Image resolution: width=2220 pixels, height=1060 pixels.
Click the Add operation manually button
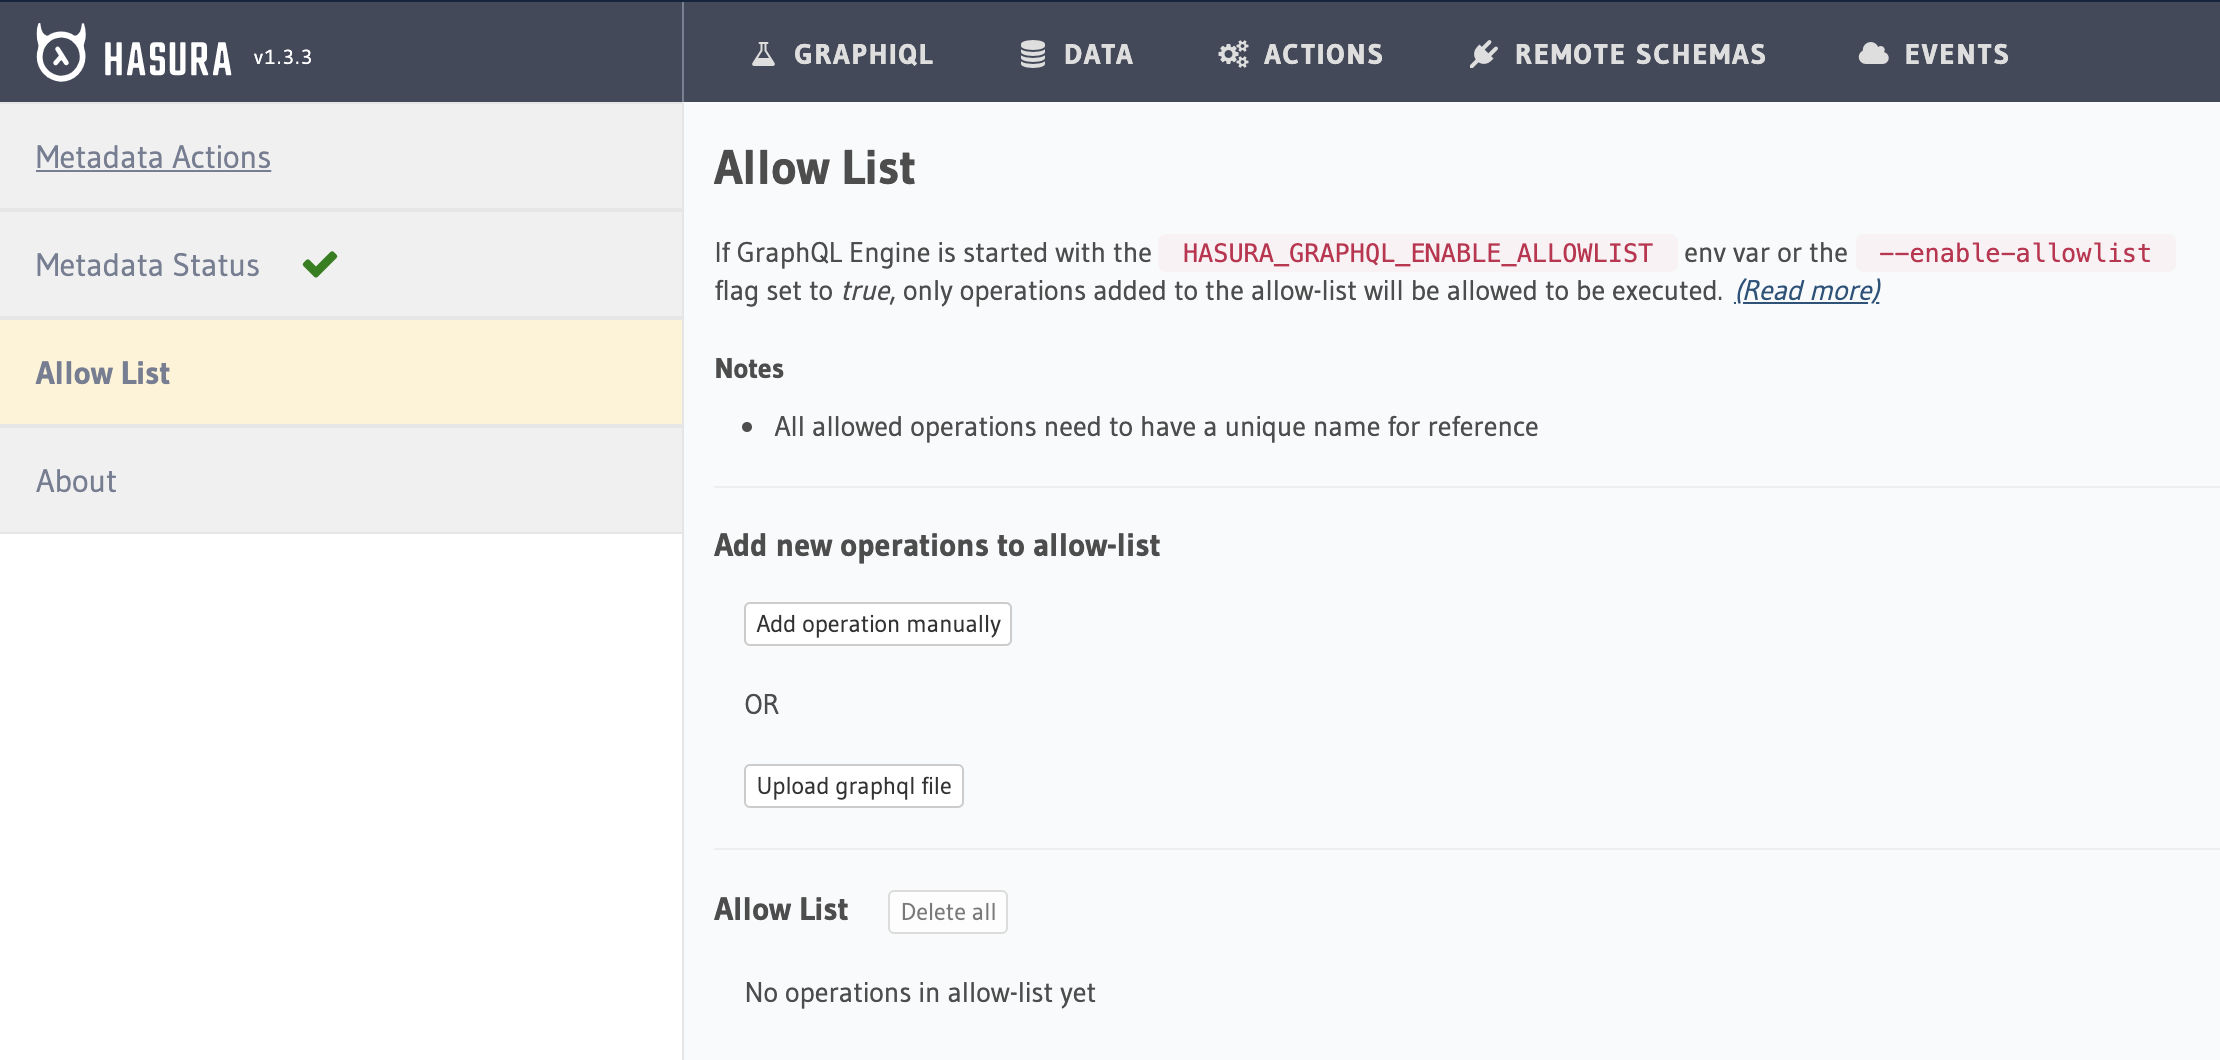click(x=877, y=623)
